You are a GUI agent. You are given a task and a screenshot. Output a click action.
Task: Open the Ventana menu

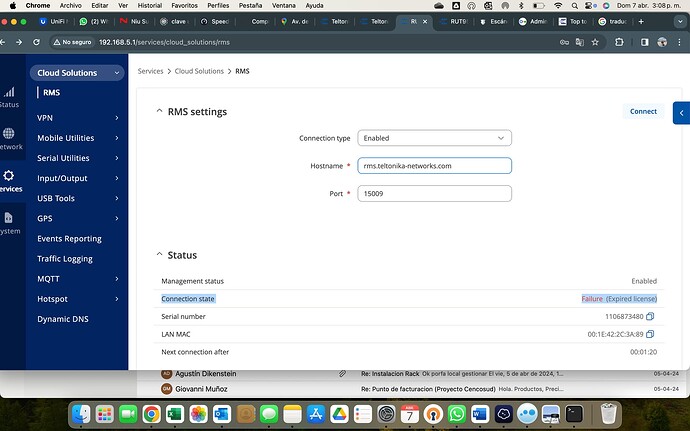283,6
